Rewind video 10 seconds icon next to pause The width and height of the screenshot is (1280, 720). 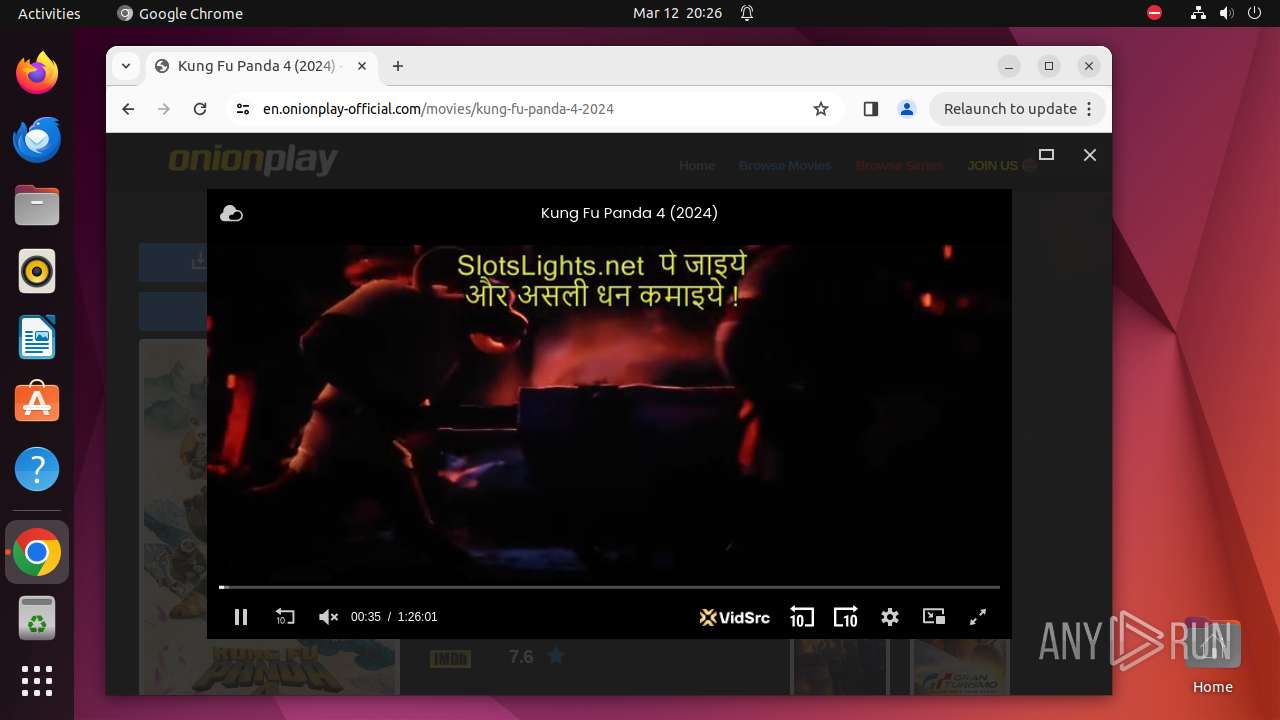pyautogui.click(x=285, y=617)
